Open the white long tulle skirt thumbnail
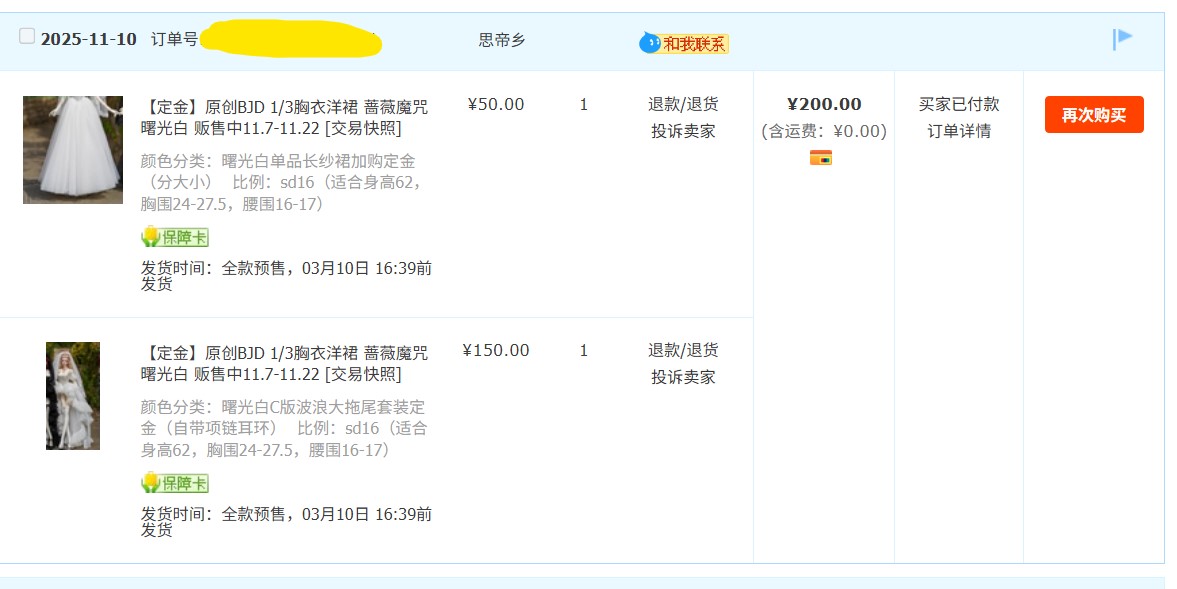 (73, 150)
